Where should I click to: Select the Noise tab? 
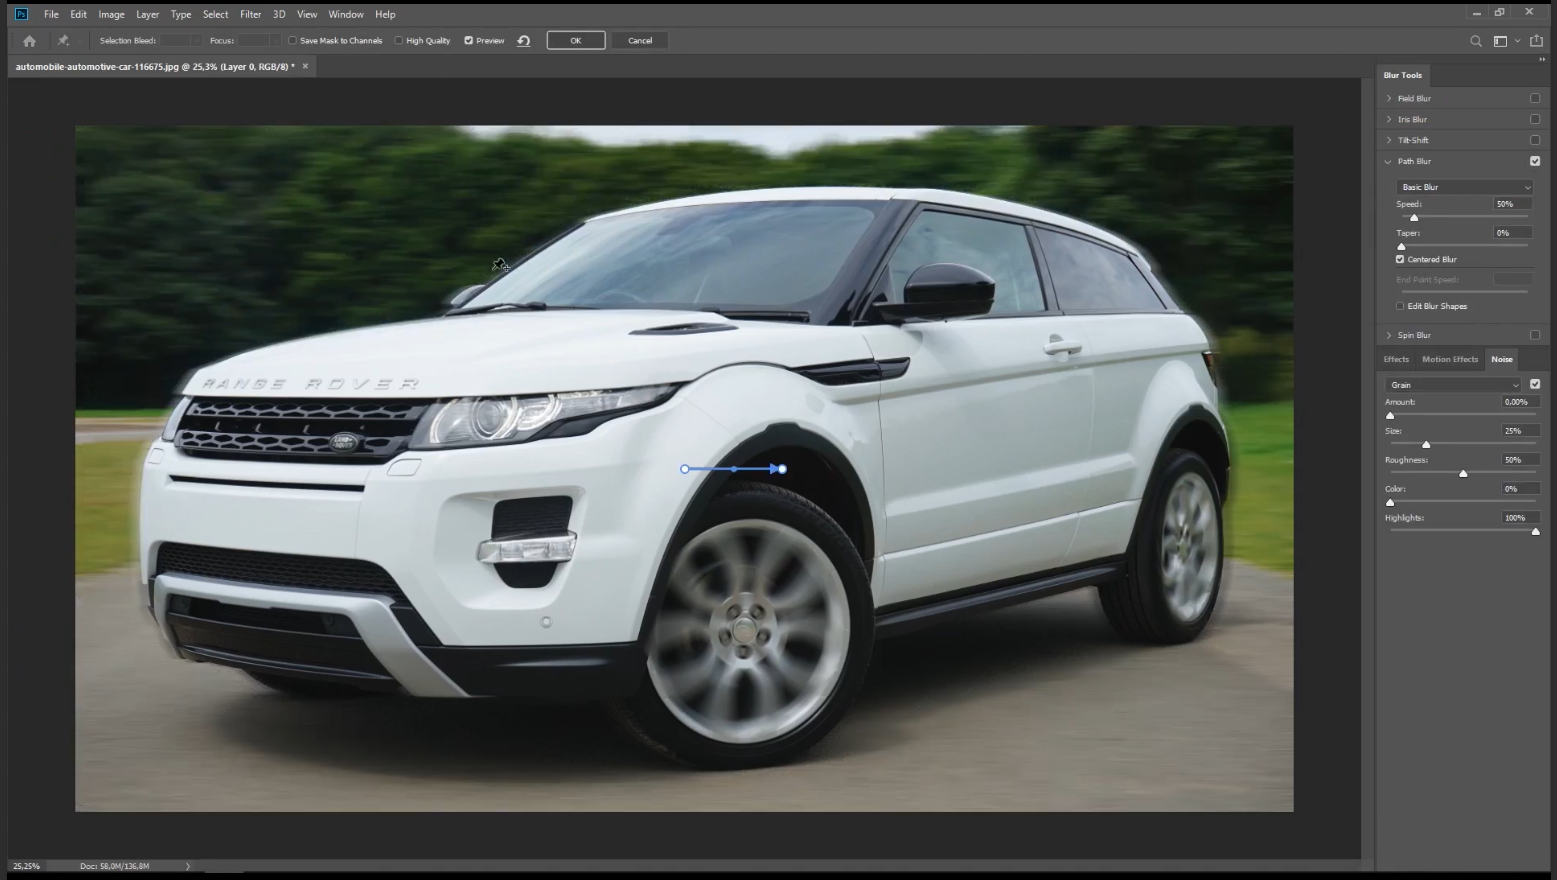(1502, 359)
